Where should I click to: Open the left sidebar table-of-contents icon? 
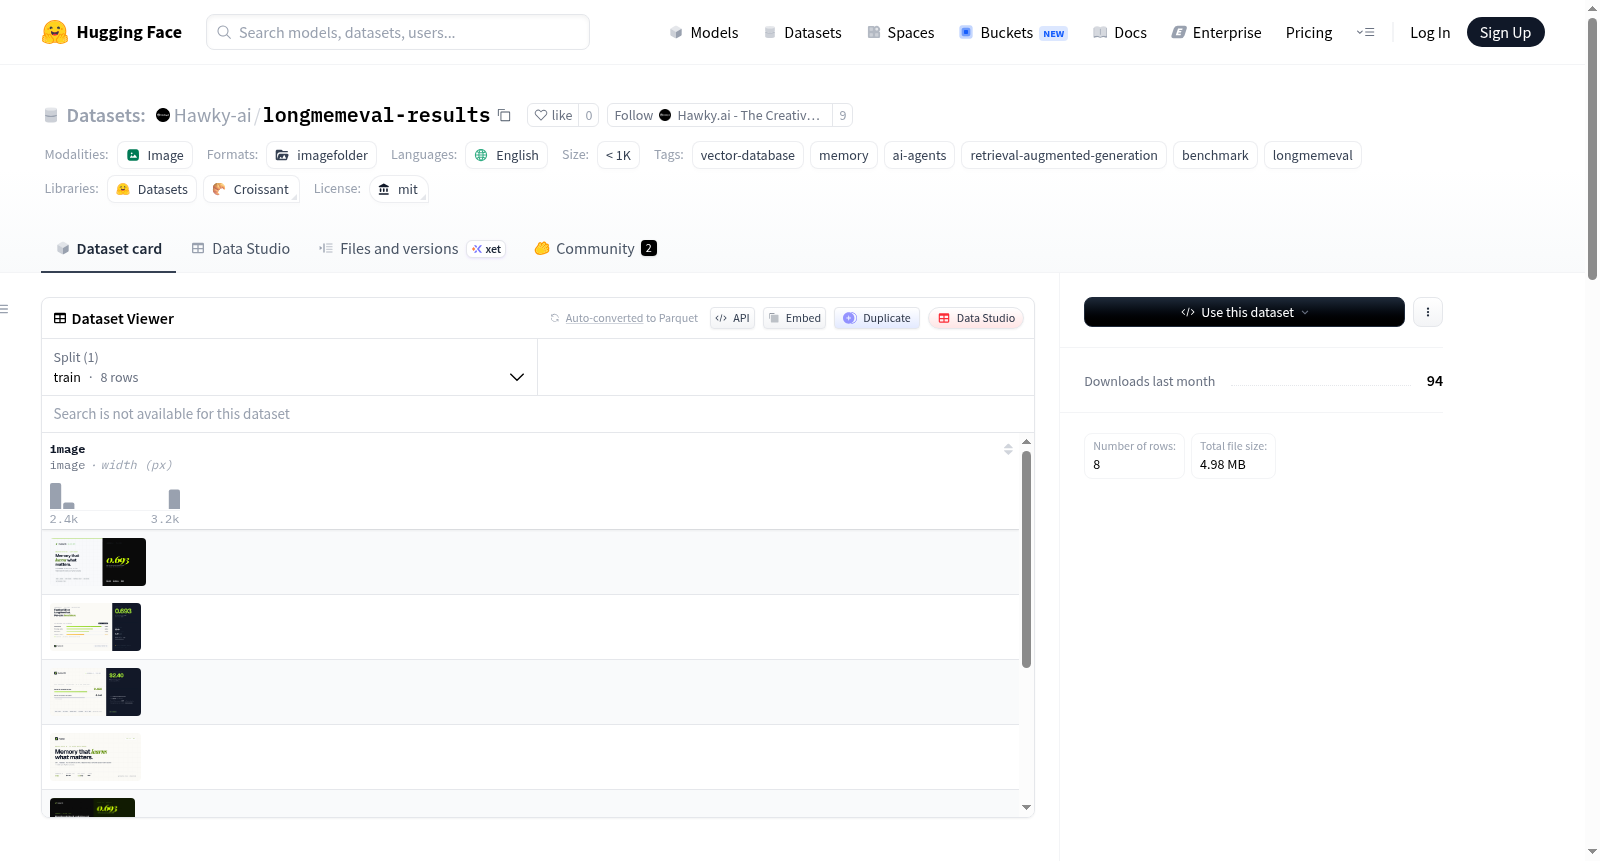tap(4, 309)
